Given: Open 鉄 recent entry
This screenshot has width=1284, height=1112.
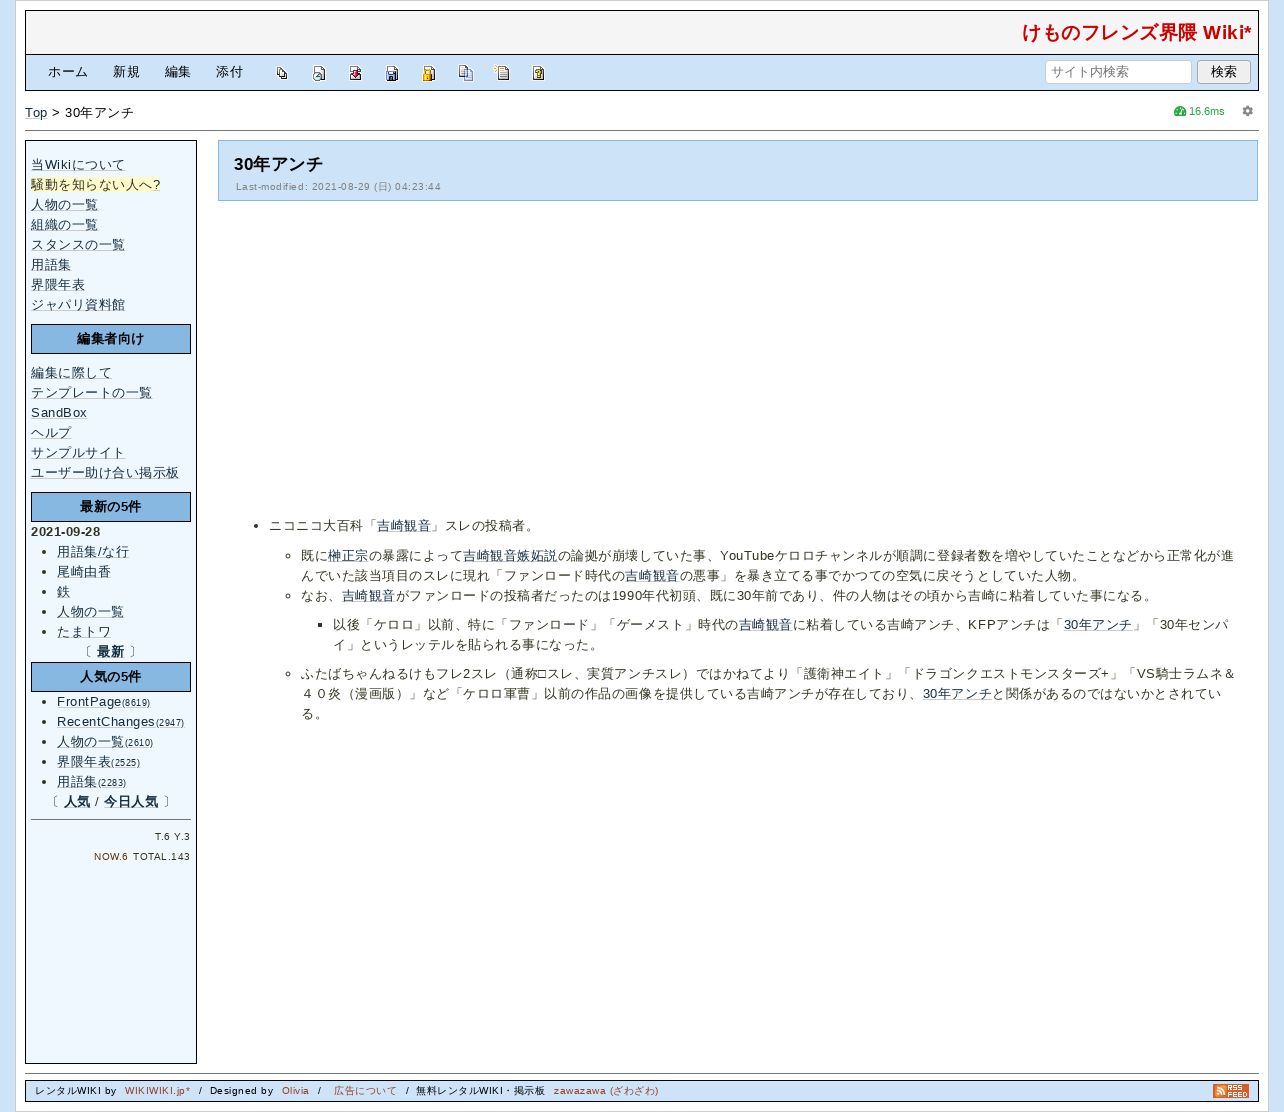Looking at the screenshot, I should point(64,592).
